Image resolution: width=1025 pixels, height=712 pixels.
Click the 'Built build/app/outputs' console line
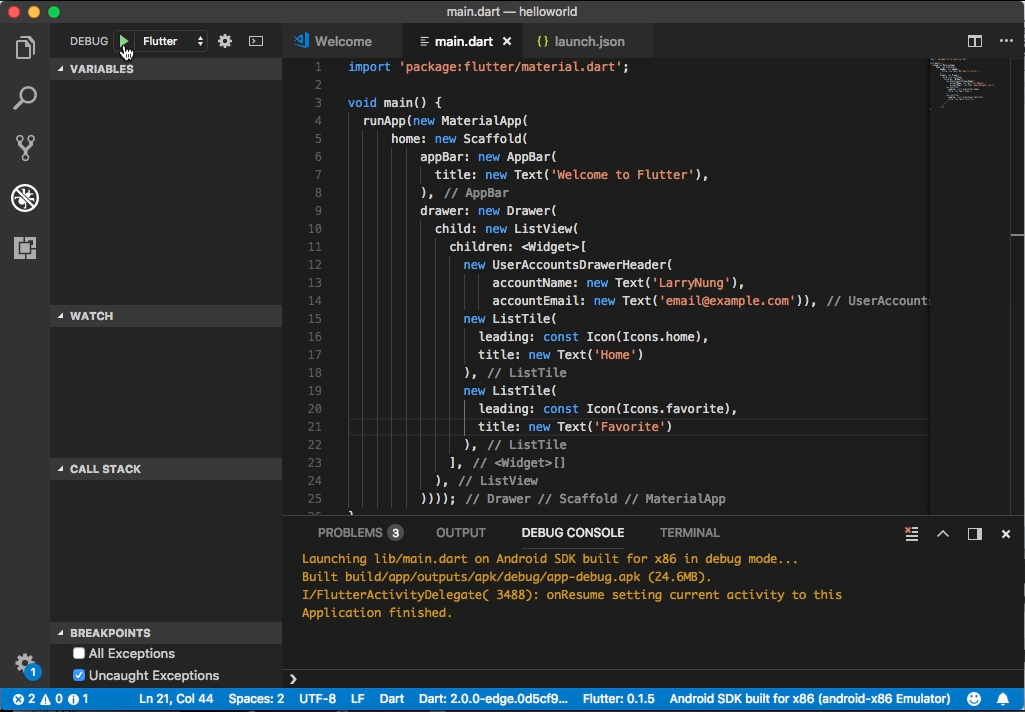pos(507,577)
